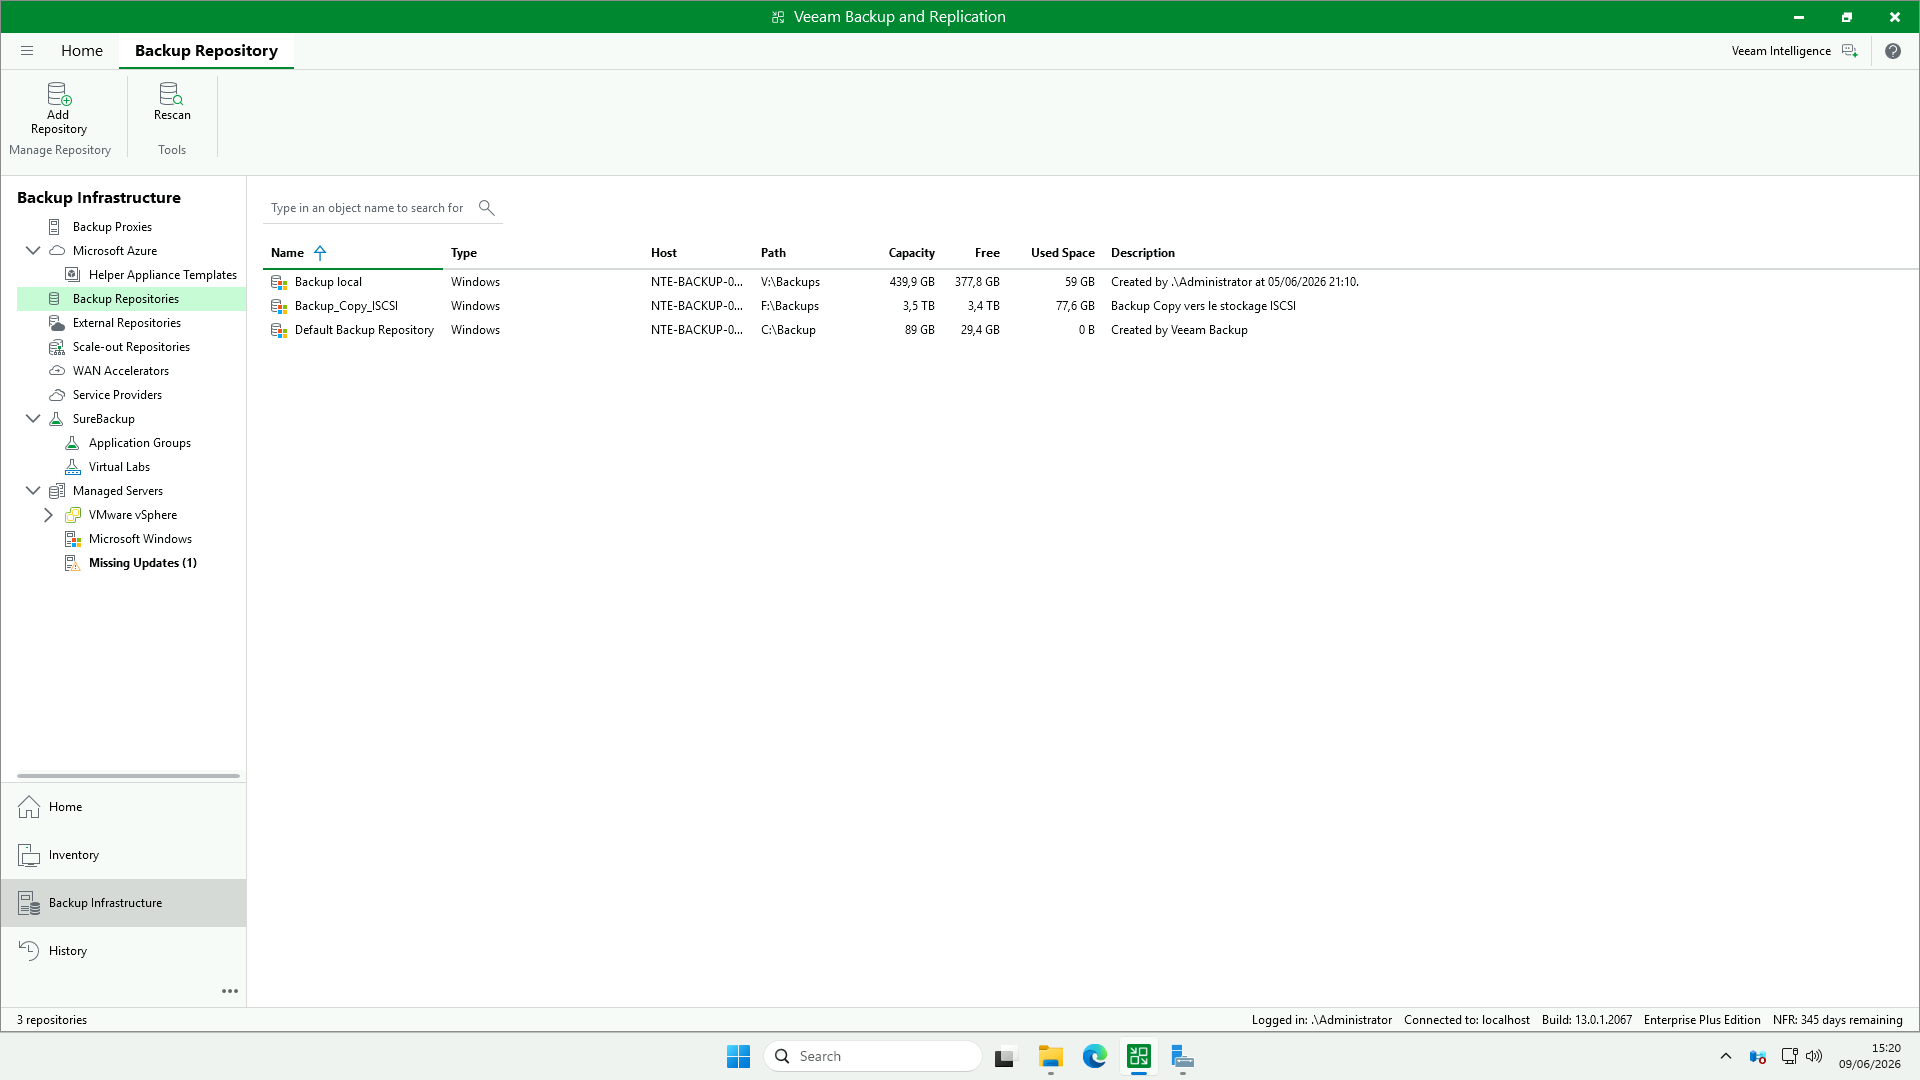Viewport: 1920px width, 1080px height.
Task: Expand the VMware vSphere node
Action: [x=48, y=515]
